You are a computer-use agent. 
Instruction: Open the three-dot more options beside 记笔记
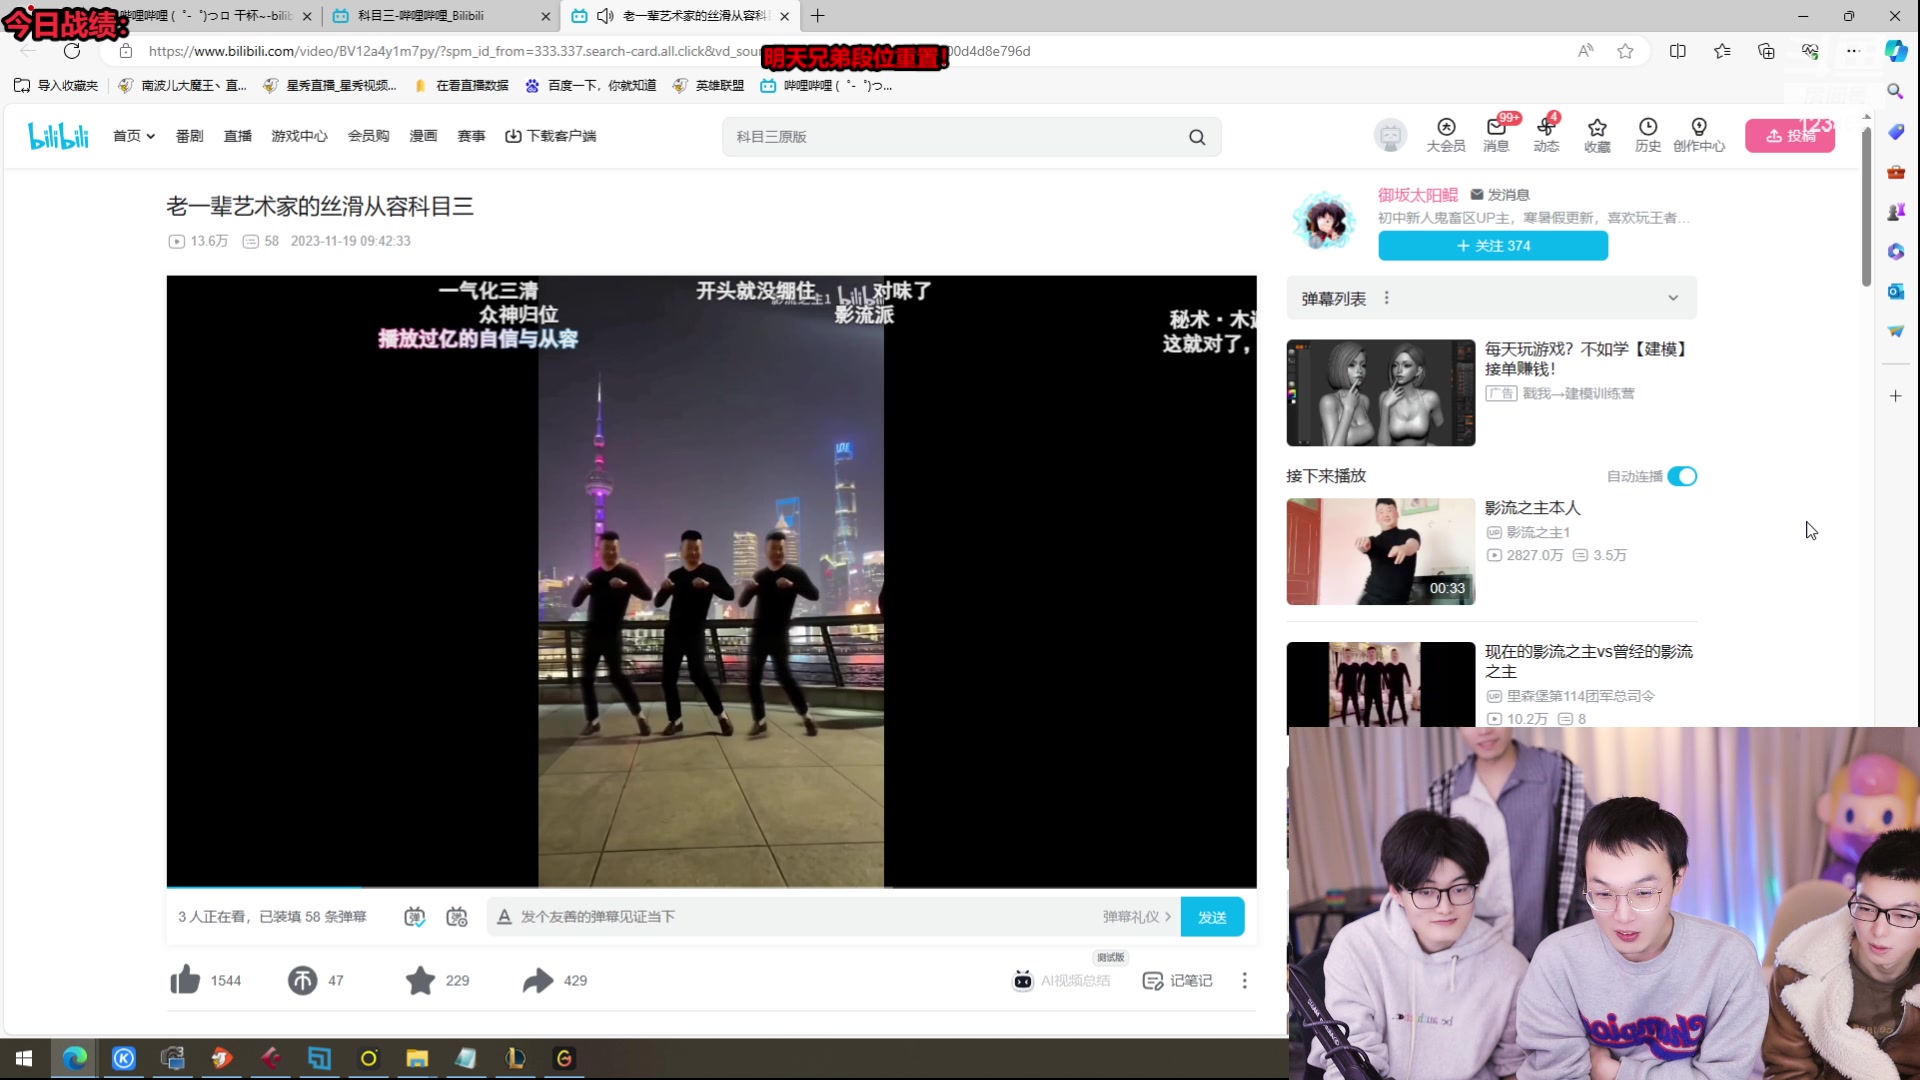click(1244, 980)
